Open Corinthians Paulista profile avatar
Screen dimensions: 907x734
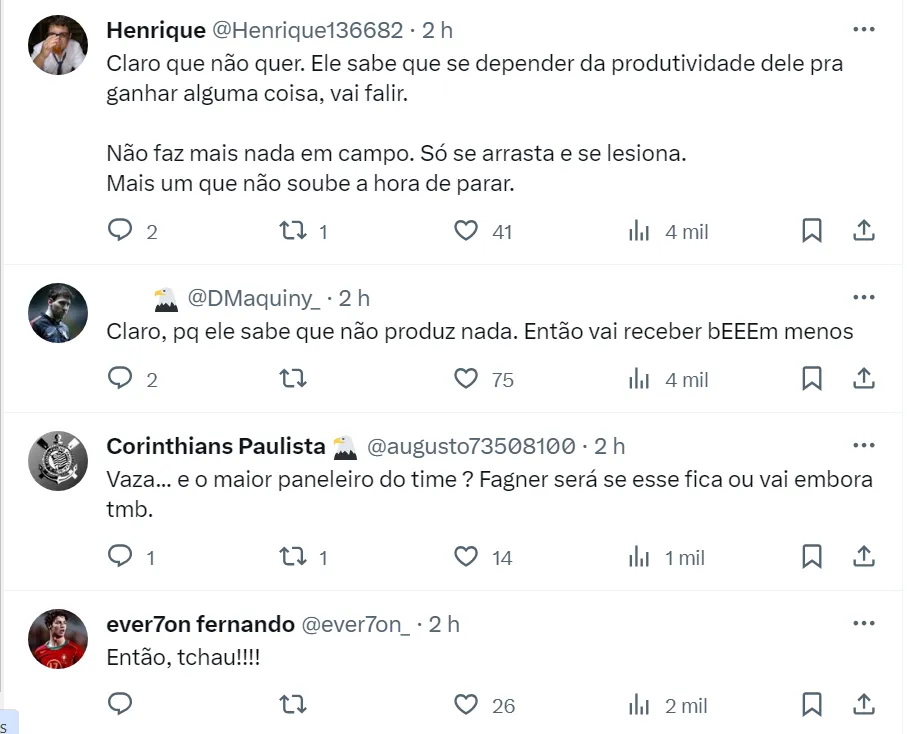click(x=57, y=460)
